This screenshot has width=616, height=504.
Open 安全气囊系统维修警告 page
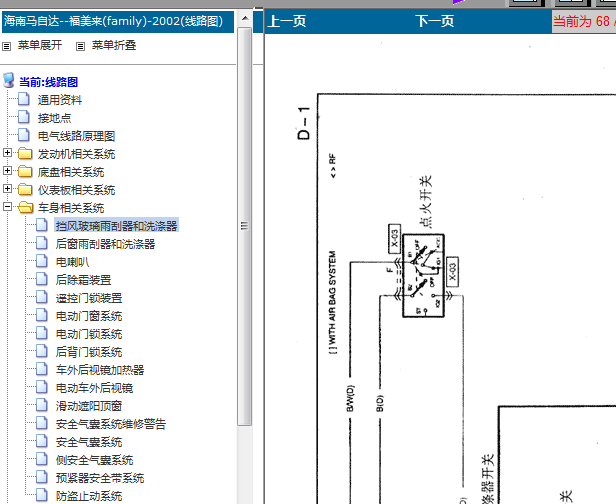pos(111,424)
